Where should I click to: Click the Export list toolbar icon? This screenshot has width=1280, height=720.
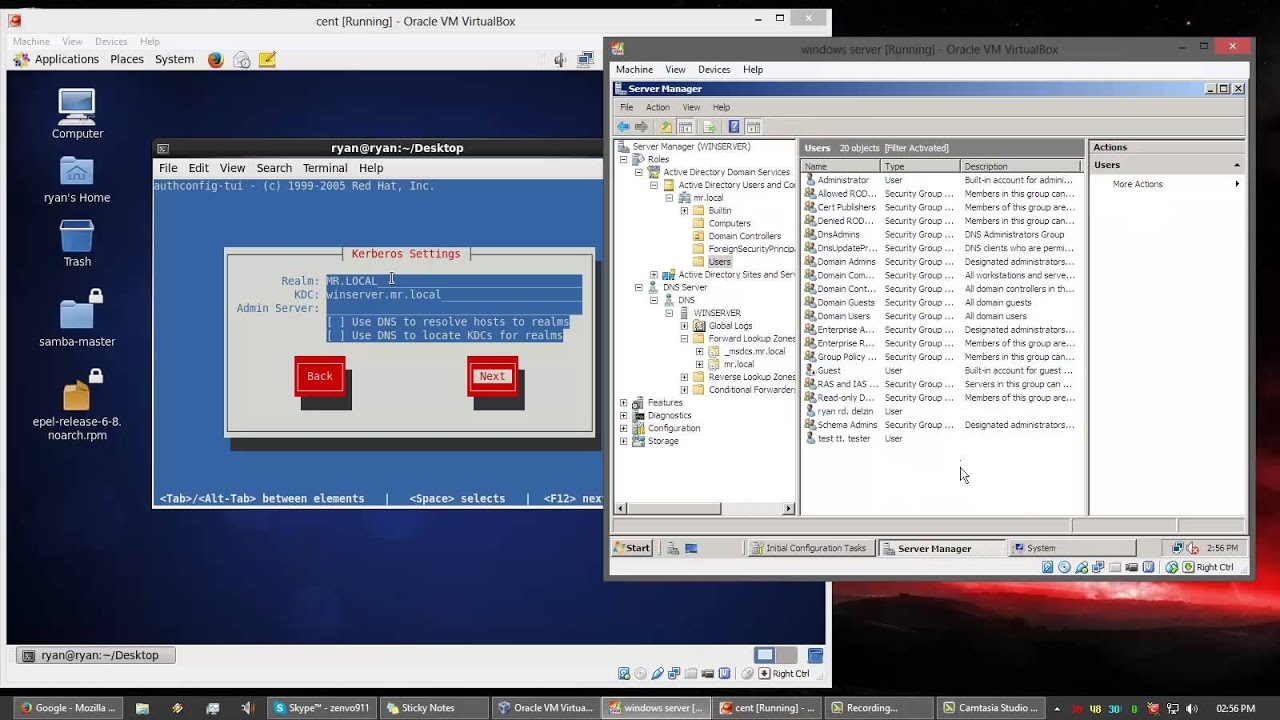(x=709, y=127)
